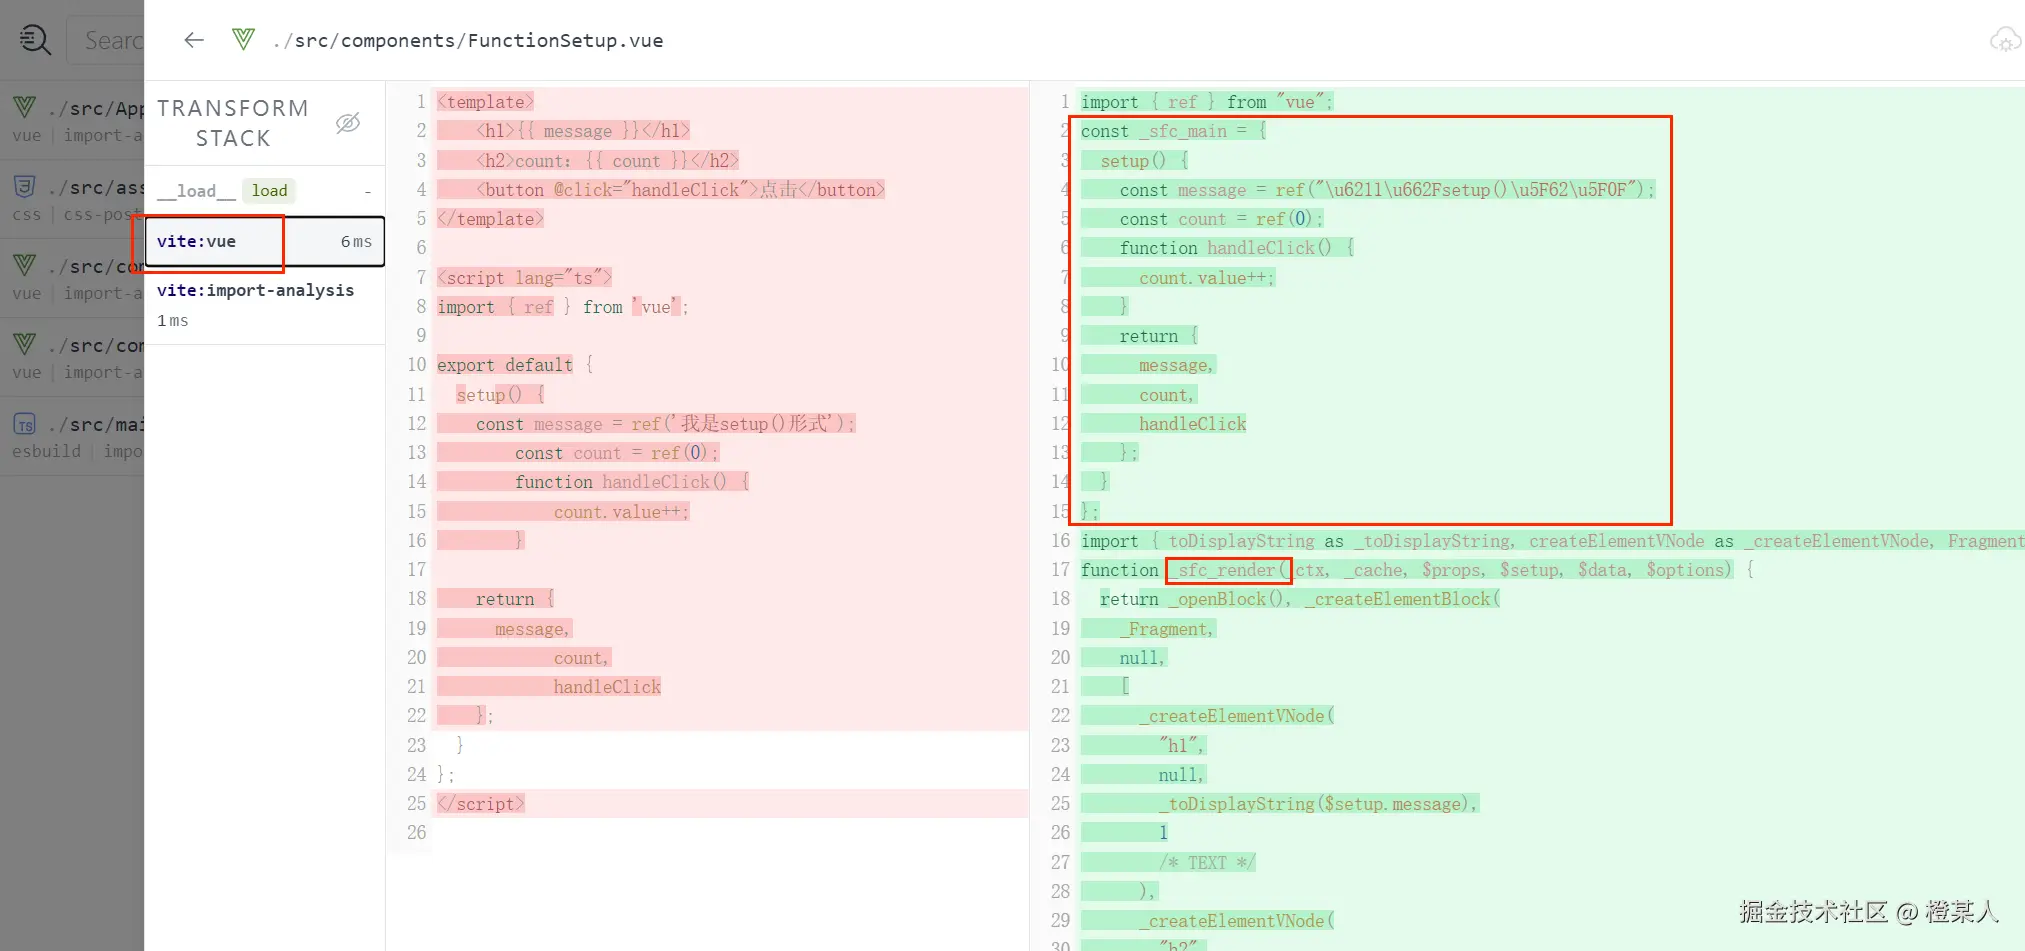This screenshot has width=2025, height=951.
Task: Click the 6ms duration on the vite:vue row
Action: click(356, 242)
